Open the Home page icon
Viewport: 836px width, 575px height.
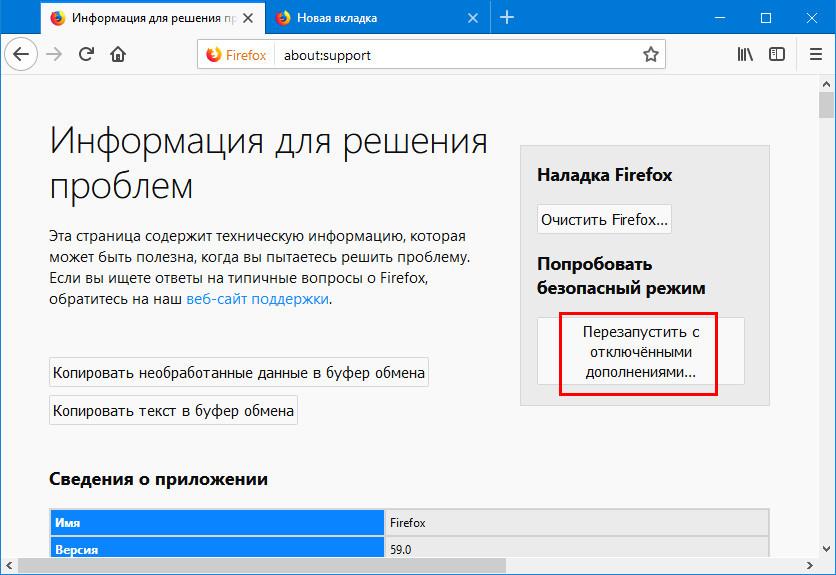coord(118,54)
